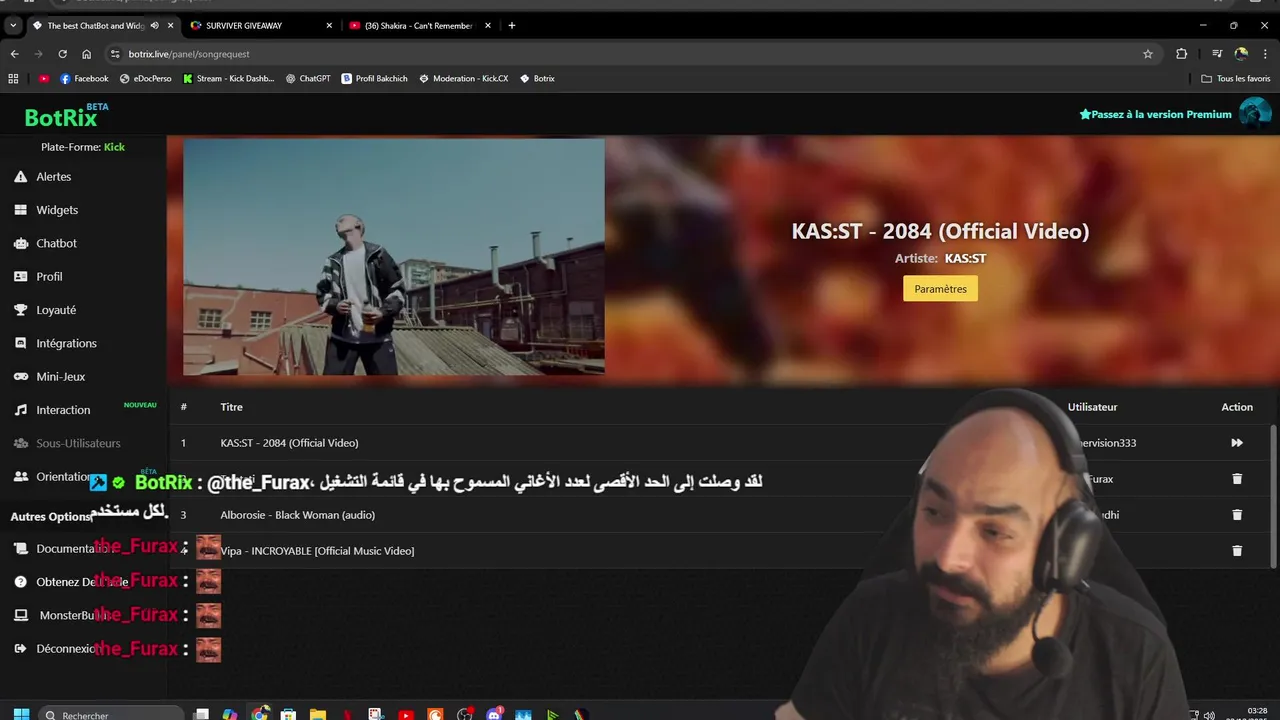Open Mini-Jeux gamepad icon

pyautogui.click(x=20, y=377)
